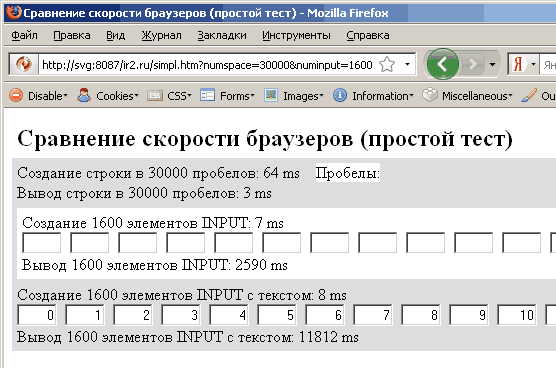
Task: Open the search engine selector dropdown
Action: pyautogui.click(x=533, y=65)
